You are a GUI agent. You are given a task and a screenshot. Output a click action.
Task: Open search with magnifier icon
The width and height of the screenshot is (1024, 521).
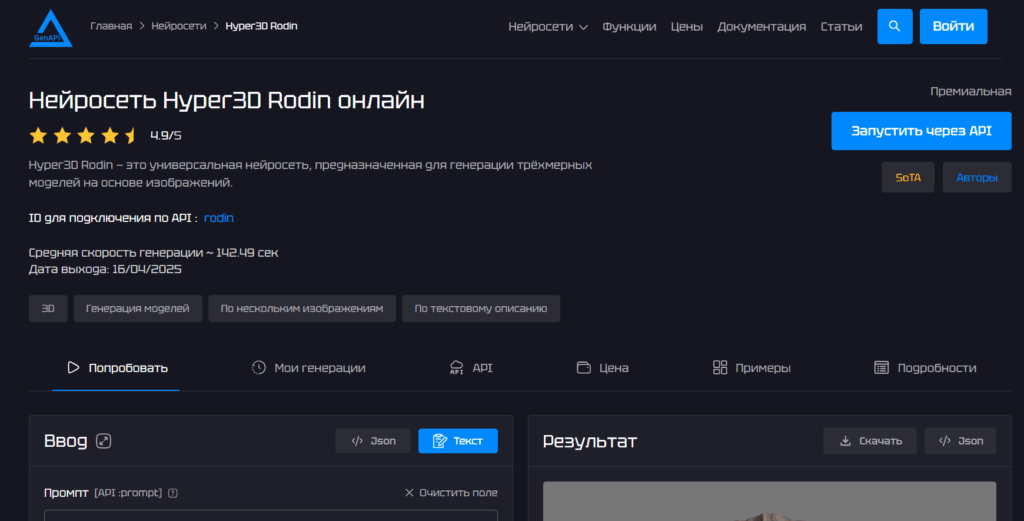click(894, 26)
